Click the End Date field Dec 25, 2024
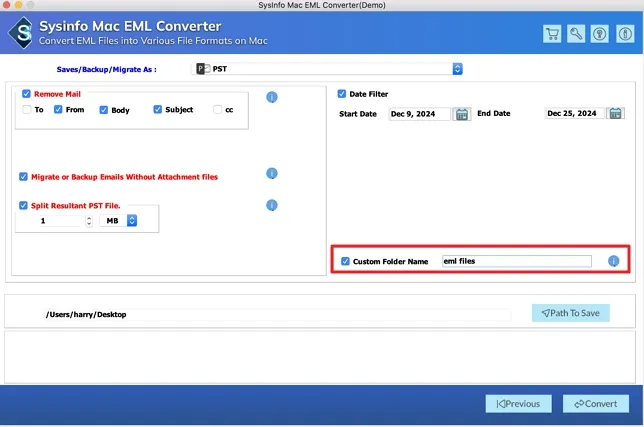The image size is (644, 427). pos(574,113)
